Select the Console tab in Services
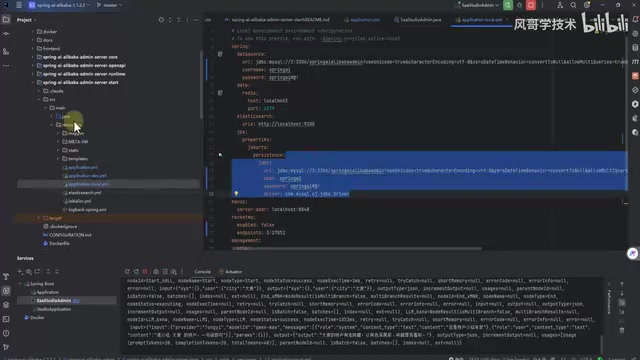This screenshot has height=360, width=640. point(202,272)
